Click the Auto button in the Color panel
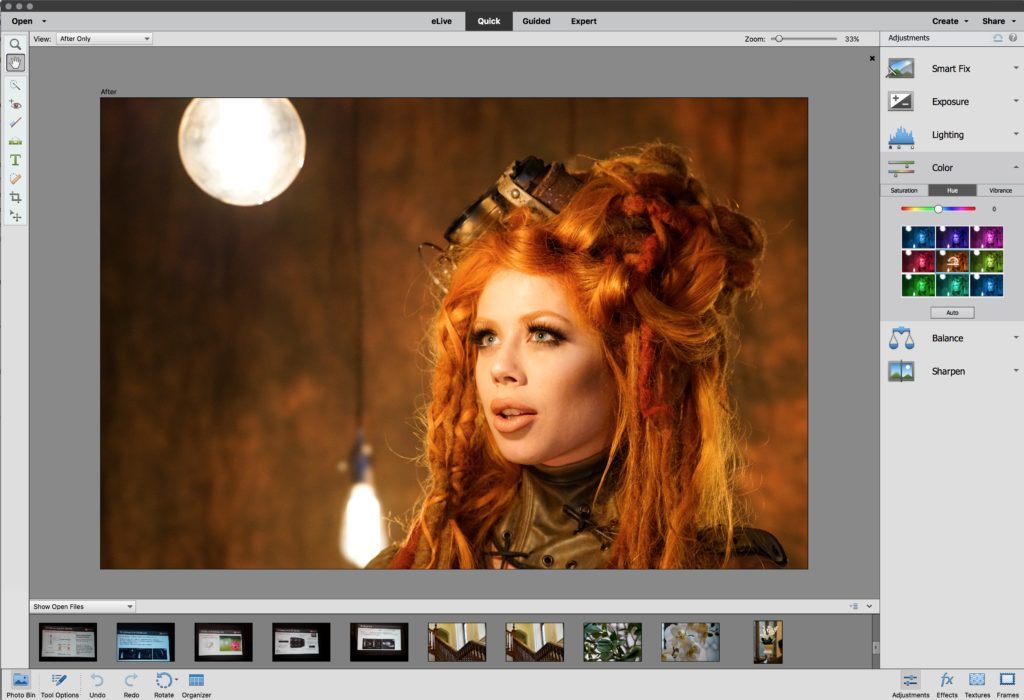This screenshot has width=1024, height=700. point(952,313)
